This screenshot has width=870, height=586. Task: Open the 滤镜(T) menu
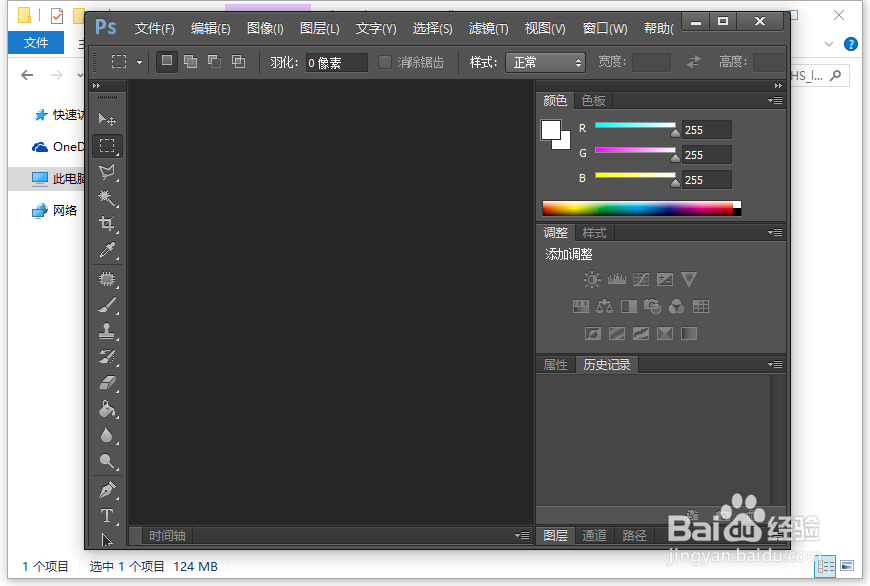[x=488, y=28]
